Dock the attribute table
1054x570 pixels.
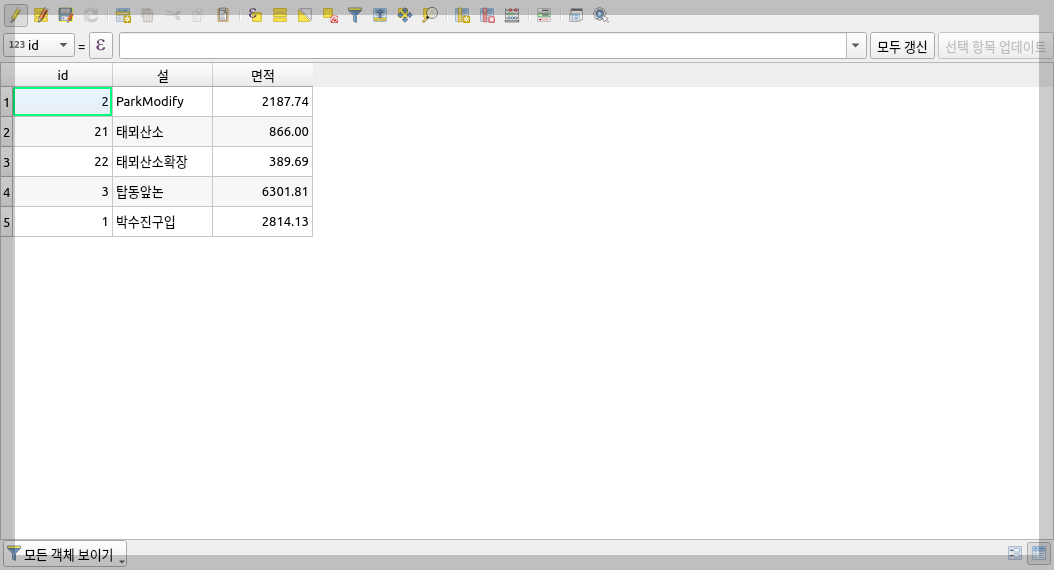[575, 15]
